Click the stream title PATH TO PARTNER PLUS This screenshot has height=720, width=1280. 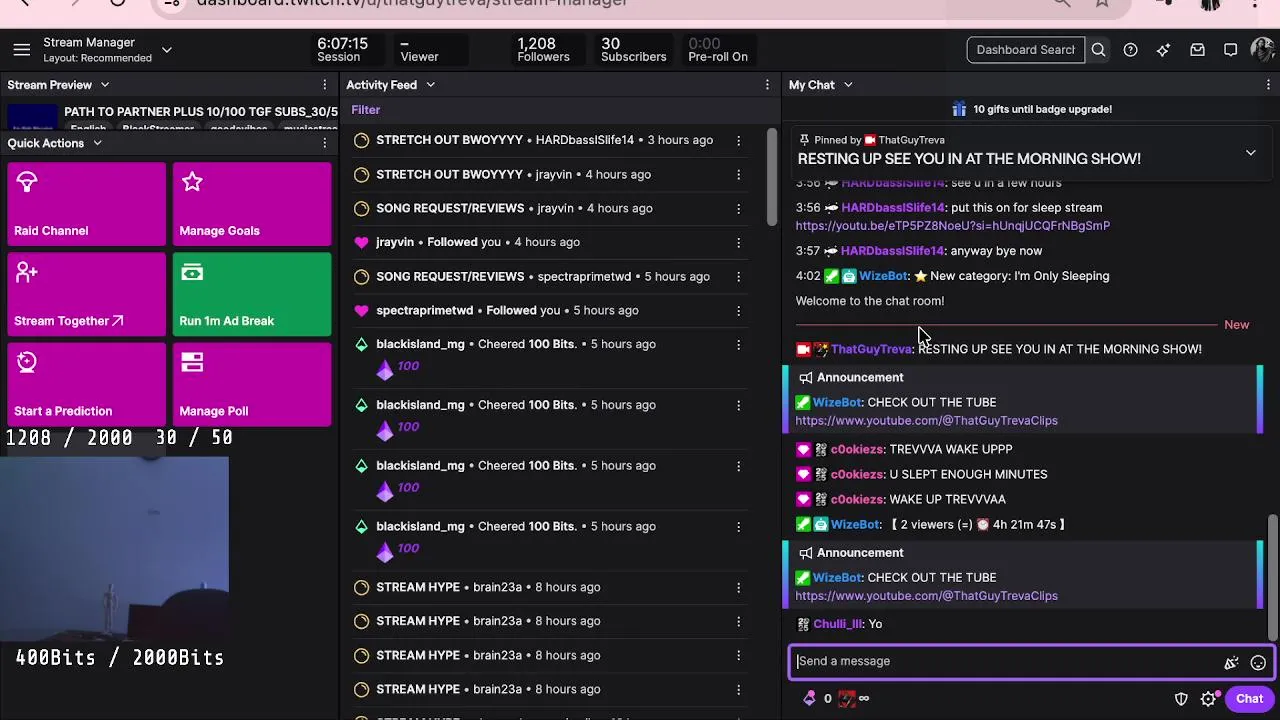(x=201, y=112)
